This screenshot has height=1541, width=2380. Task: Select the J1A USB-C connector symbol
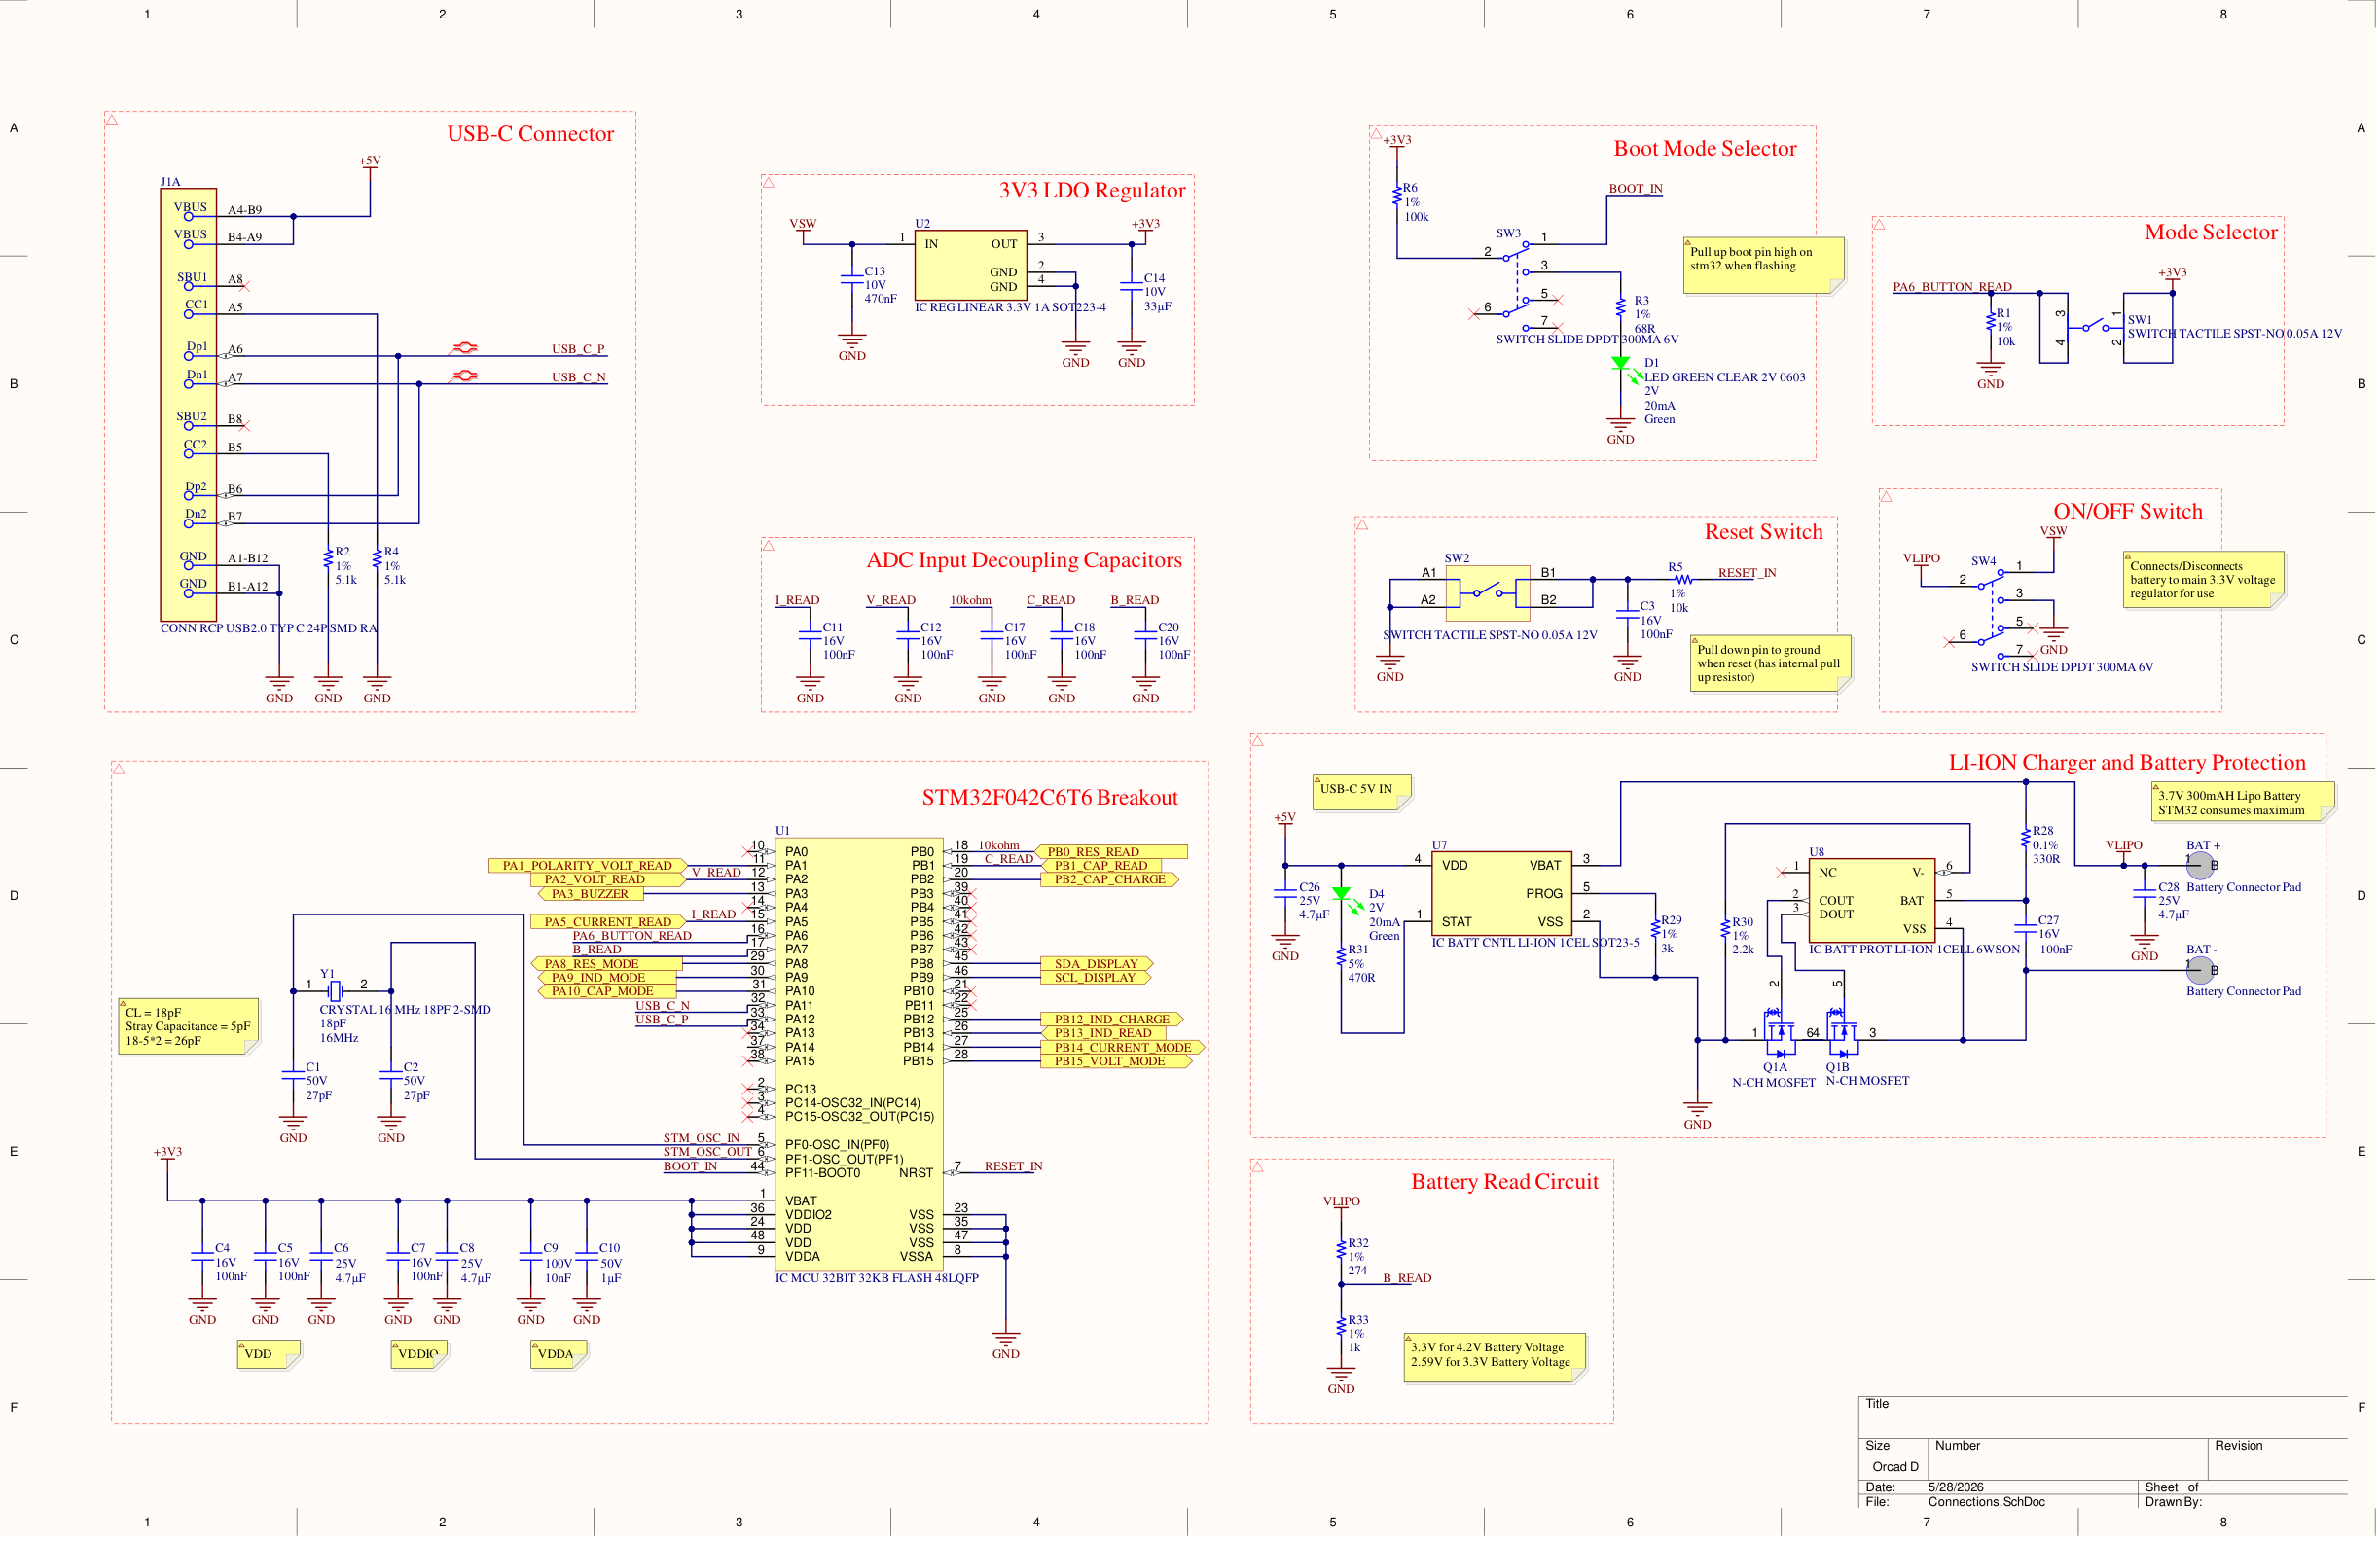click(x=188, y=404)
